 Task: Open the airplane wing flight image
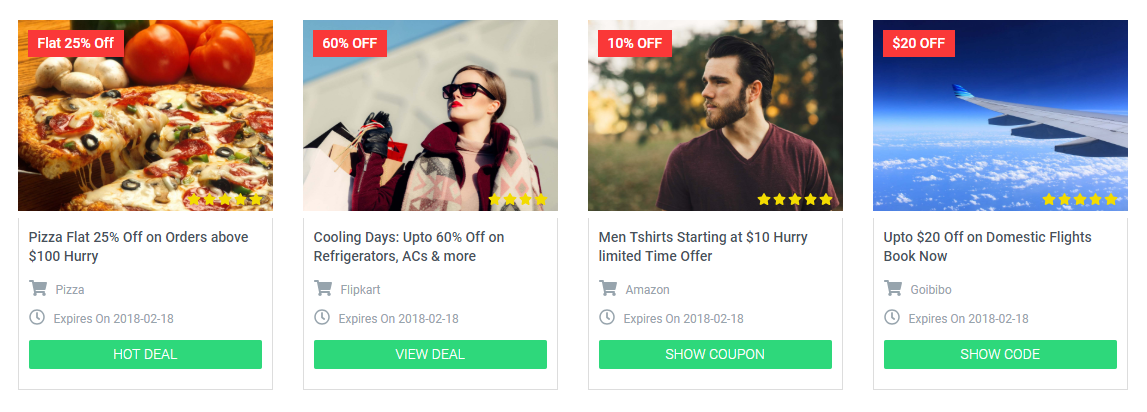1000,116
